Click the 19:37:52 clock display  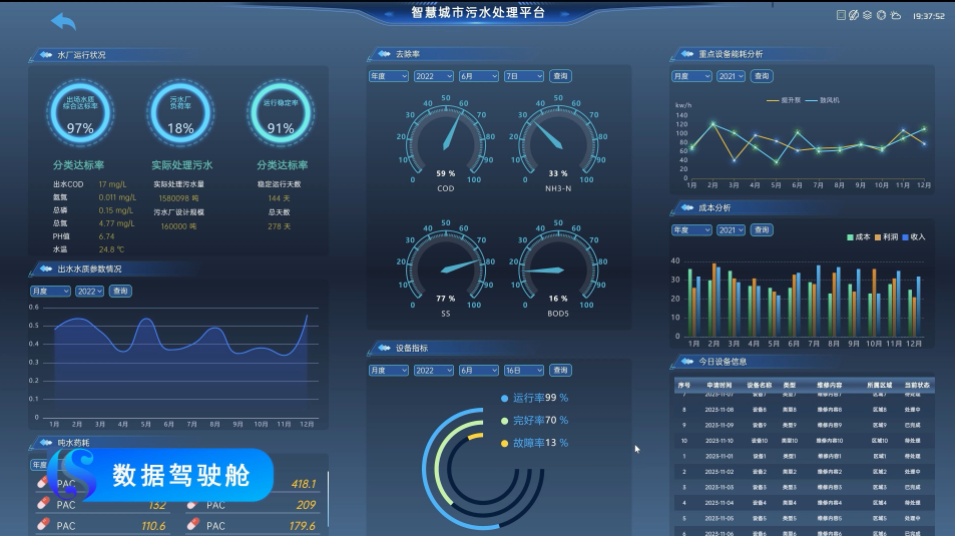click(x=929, y=16)
